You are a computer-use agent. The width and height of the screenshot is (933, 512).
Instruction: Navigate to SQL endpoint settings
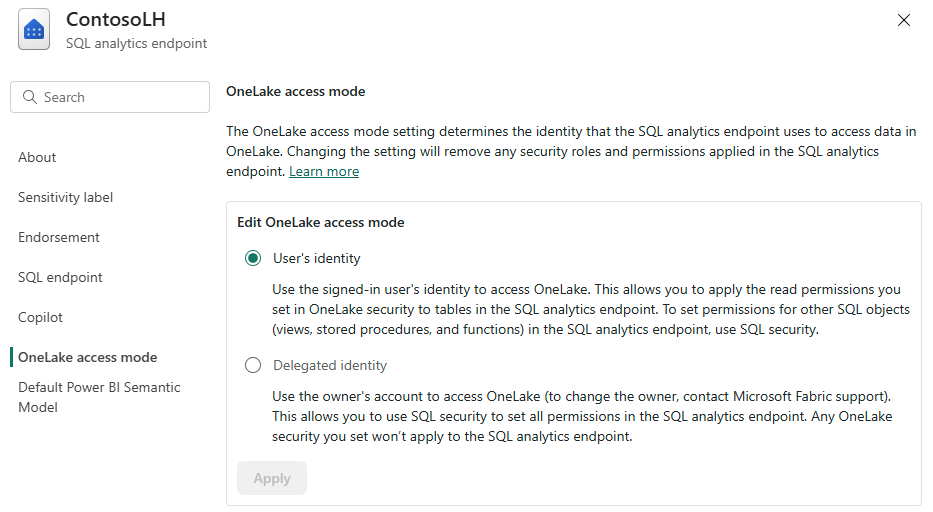[60, 277]
